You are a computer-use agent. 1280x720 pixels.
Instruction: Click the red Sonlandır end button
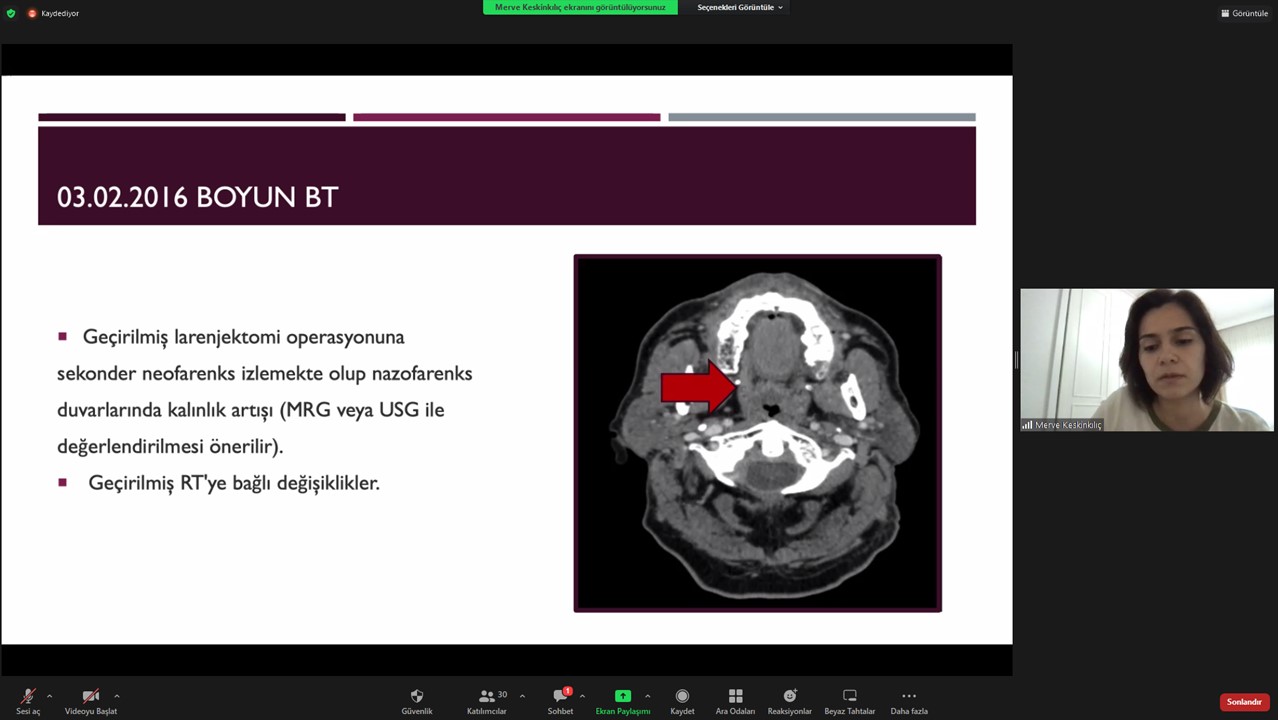[x=1244, y=702]
